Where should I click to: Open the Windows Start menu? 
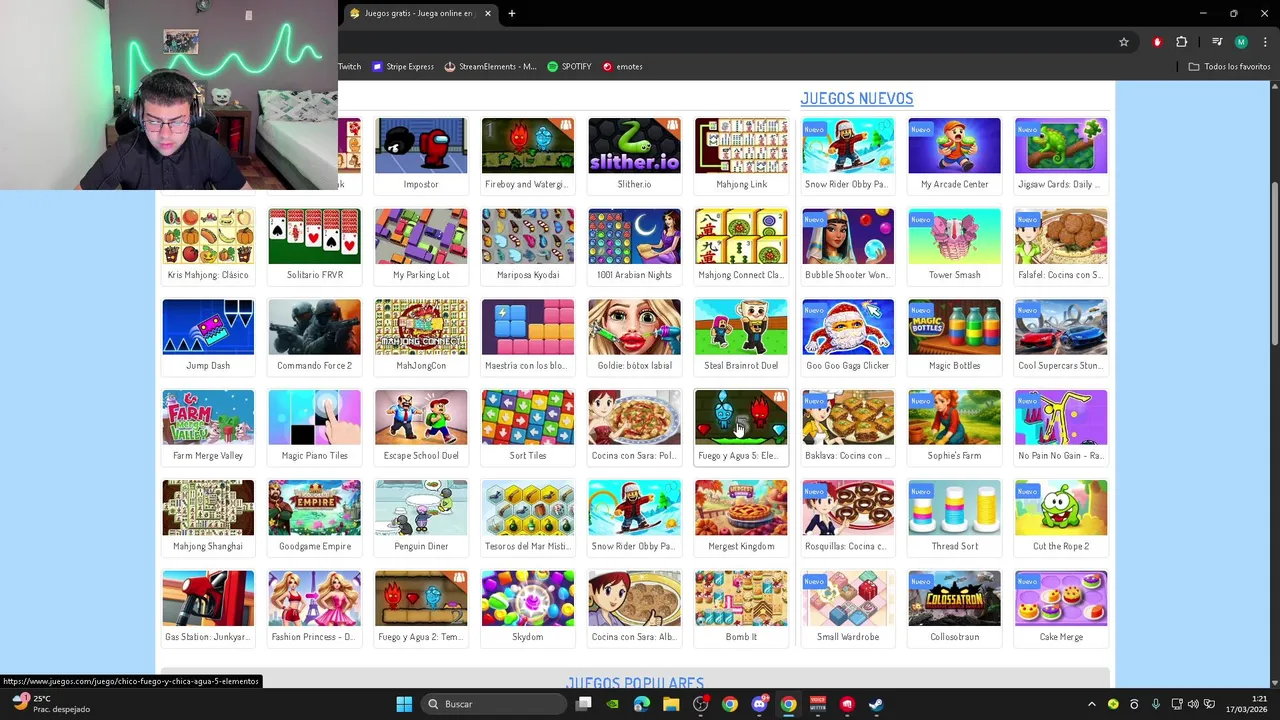(404, 704)
